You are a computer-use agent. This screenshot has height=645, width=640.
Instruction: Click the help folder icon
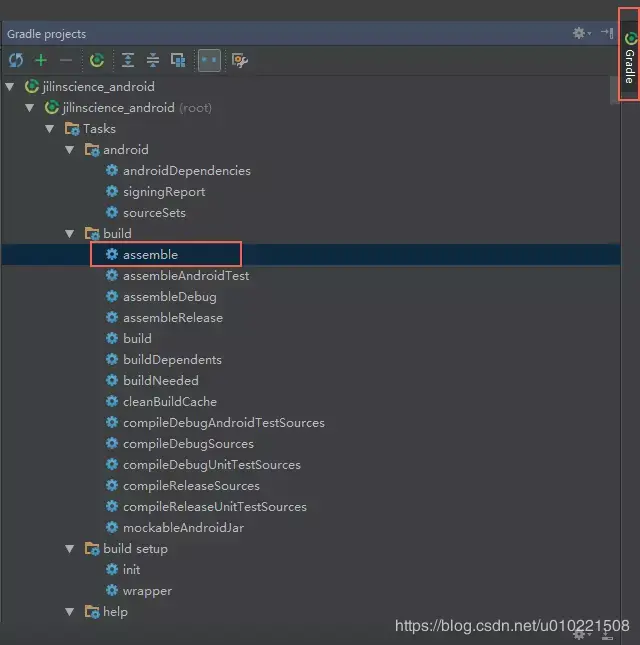tap(92, 612)
